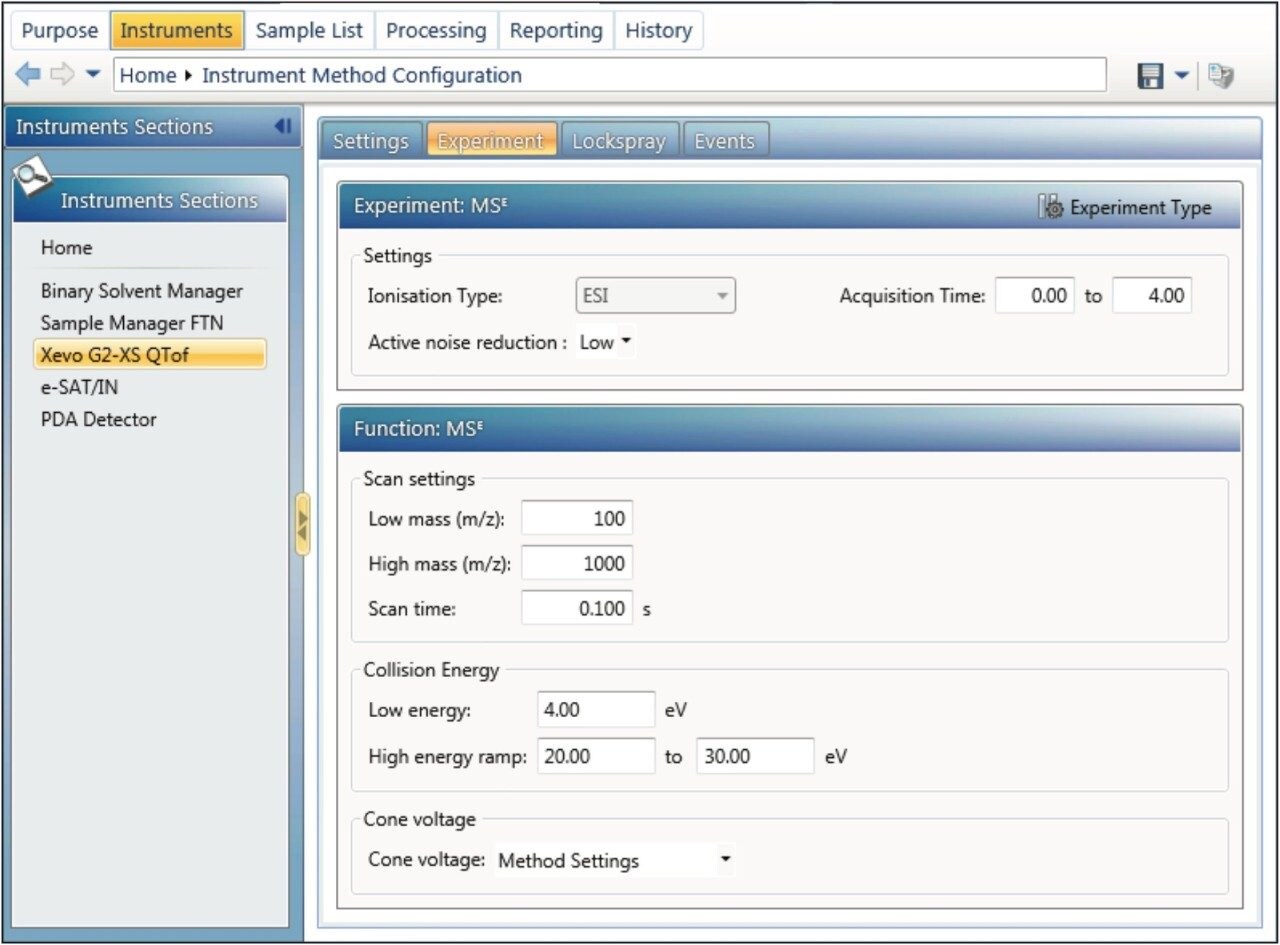Image resolution: width=1280 pixels, height=945 pixels.
Task: Open the Experiment Type settings
Action: click(x=1126, y=208)
